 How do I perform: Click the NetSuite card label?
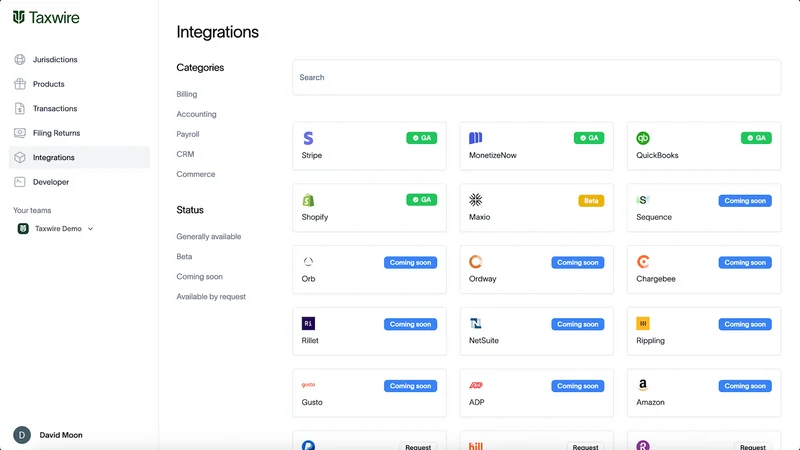point(484,341)
